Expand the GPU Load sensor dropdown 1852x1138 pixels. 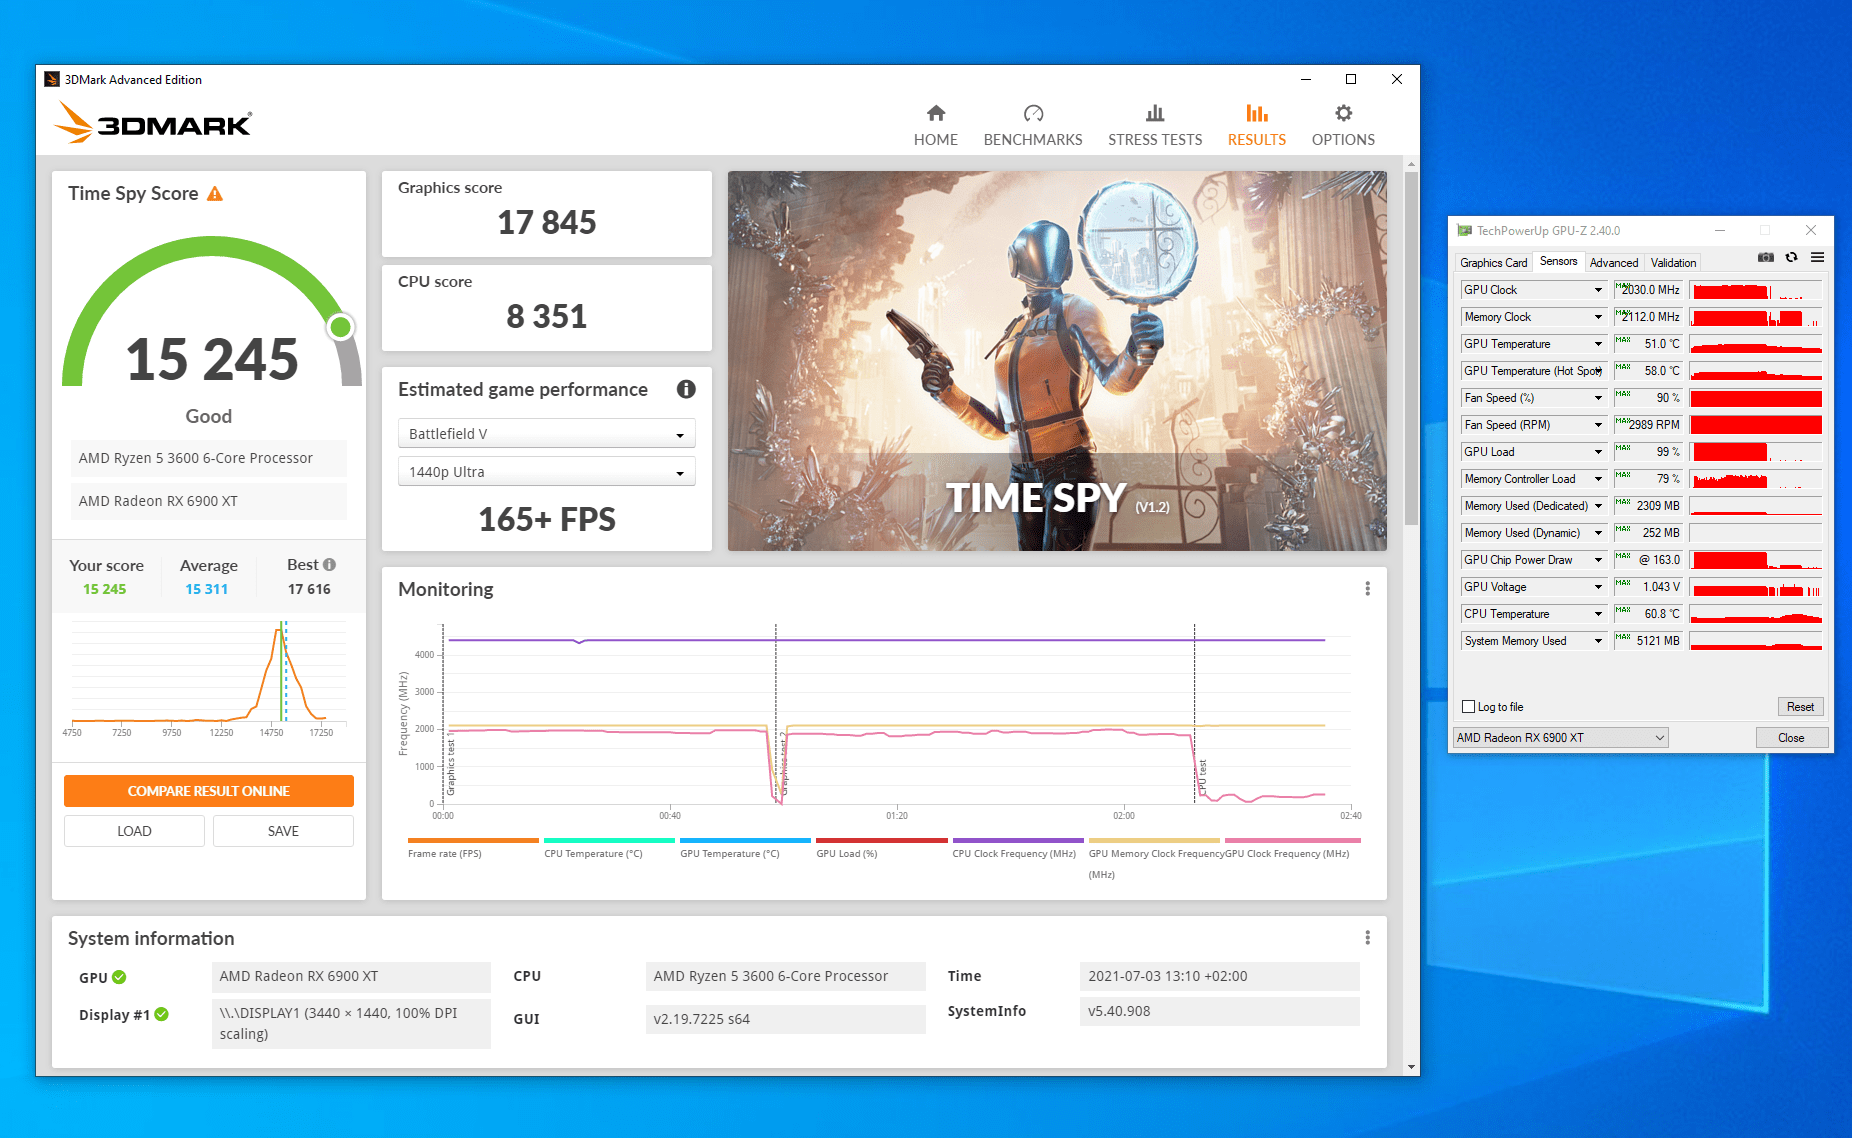coord(1598,452)
